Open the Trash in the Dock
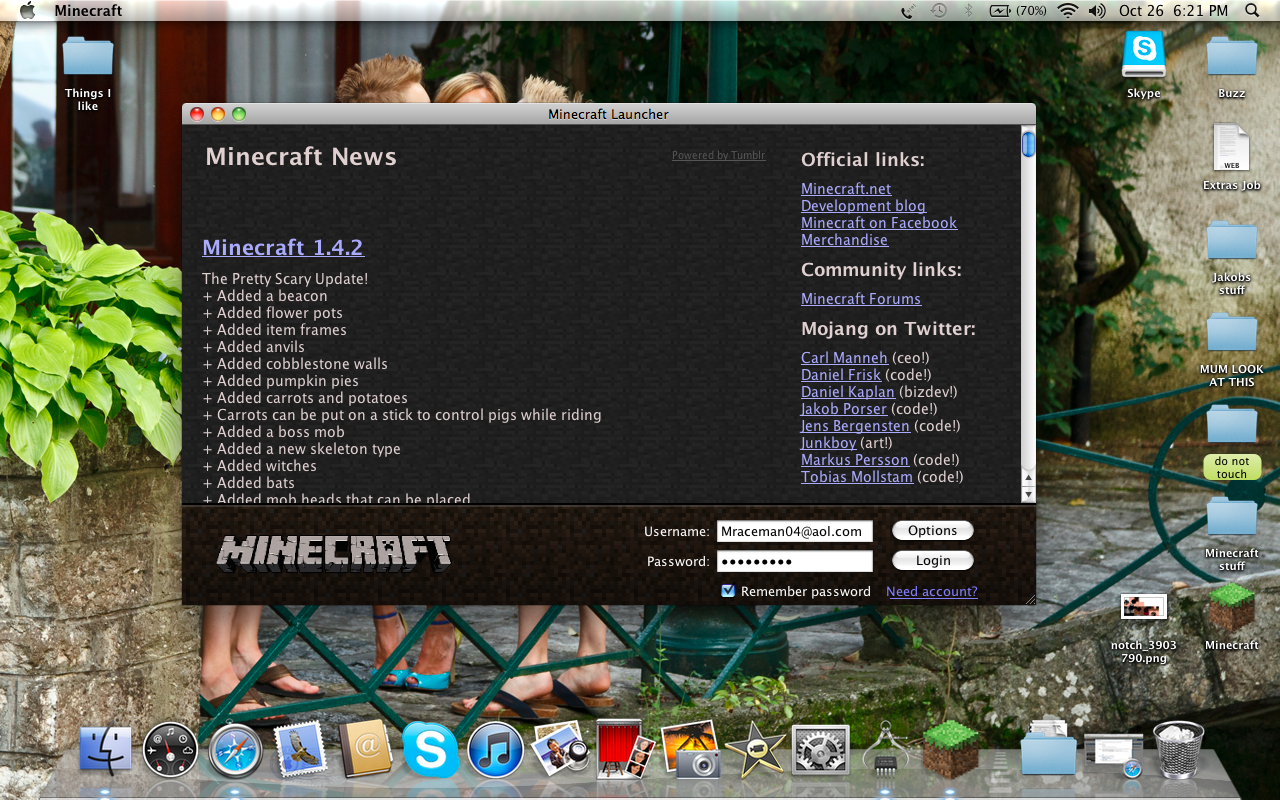Image resolution: width=1280 pixels, height=800 pixels. click(1178, 750)
